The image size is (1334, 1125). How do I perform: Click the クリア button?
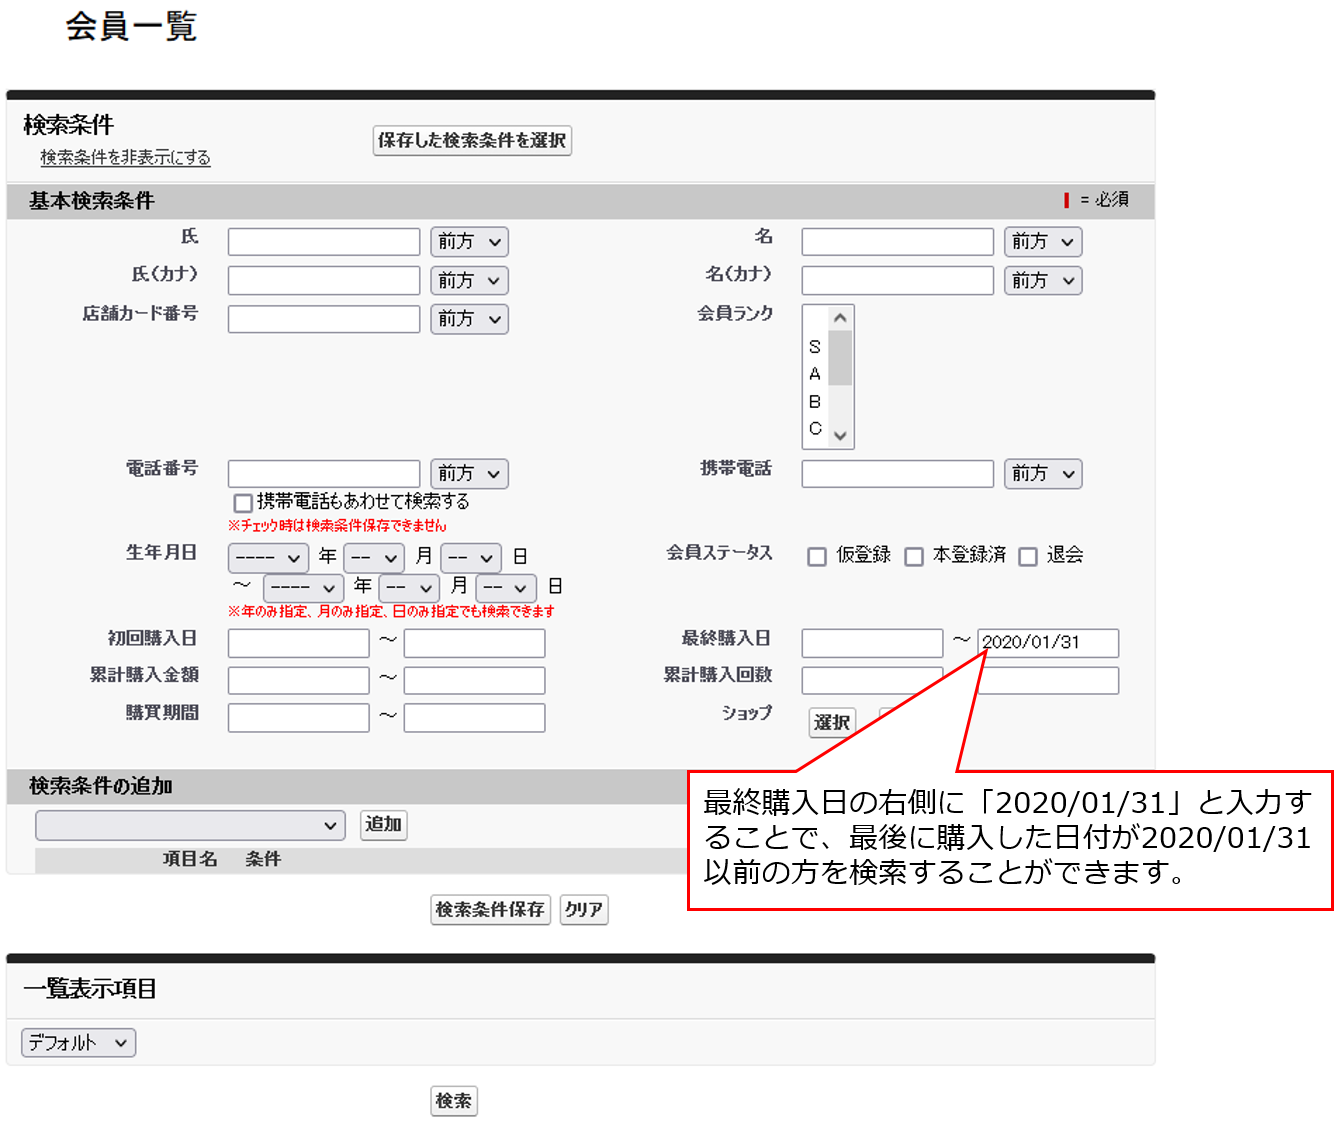coord(584,910)
